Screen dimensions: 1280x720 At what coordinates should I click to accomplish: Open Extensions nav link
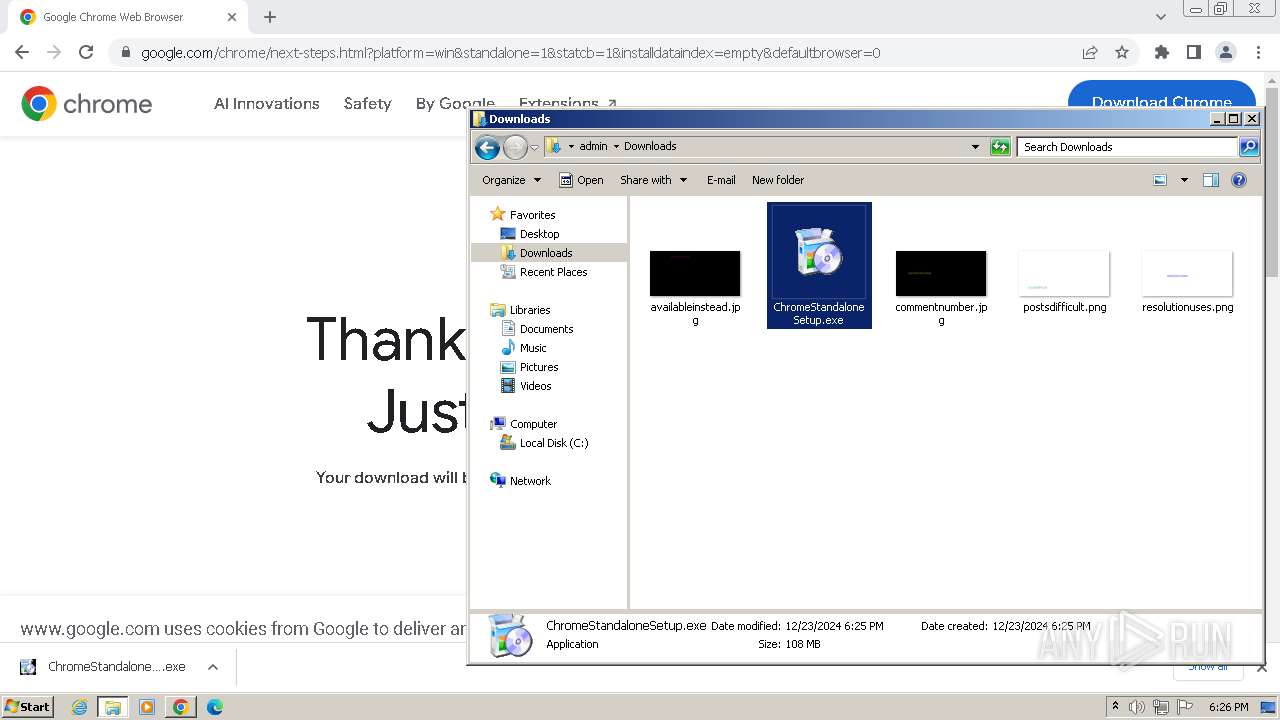tap(568, 103)
